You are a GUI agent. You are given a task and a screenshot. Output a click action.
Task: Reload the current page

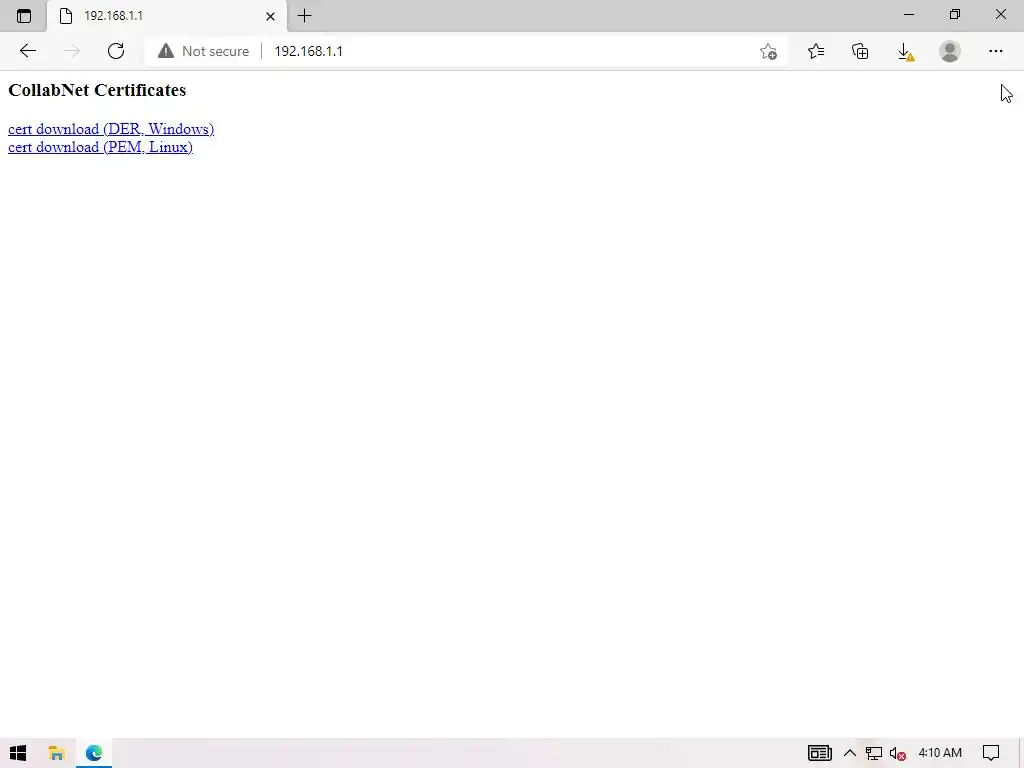(116, 51)
